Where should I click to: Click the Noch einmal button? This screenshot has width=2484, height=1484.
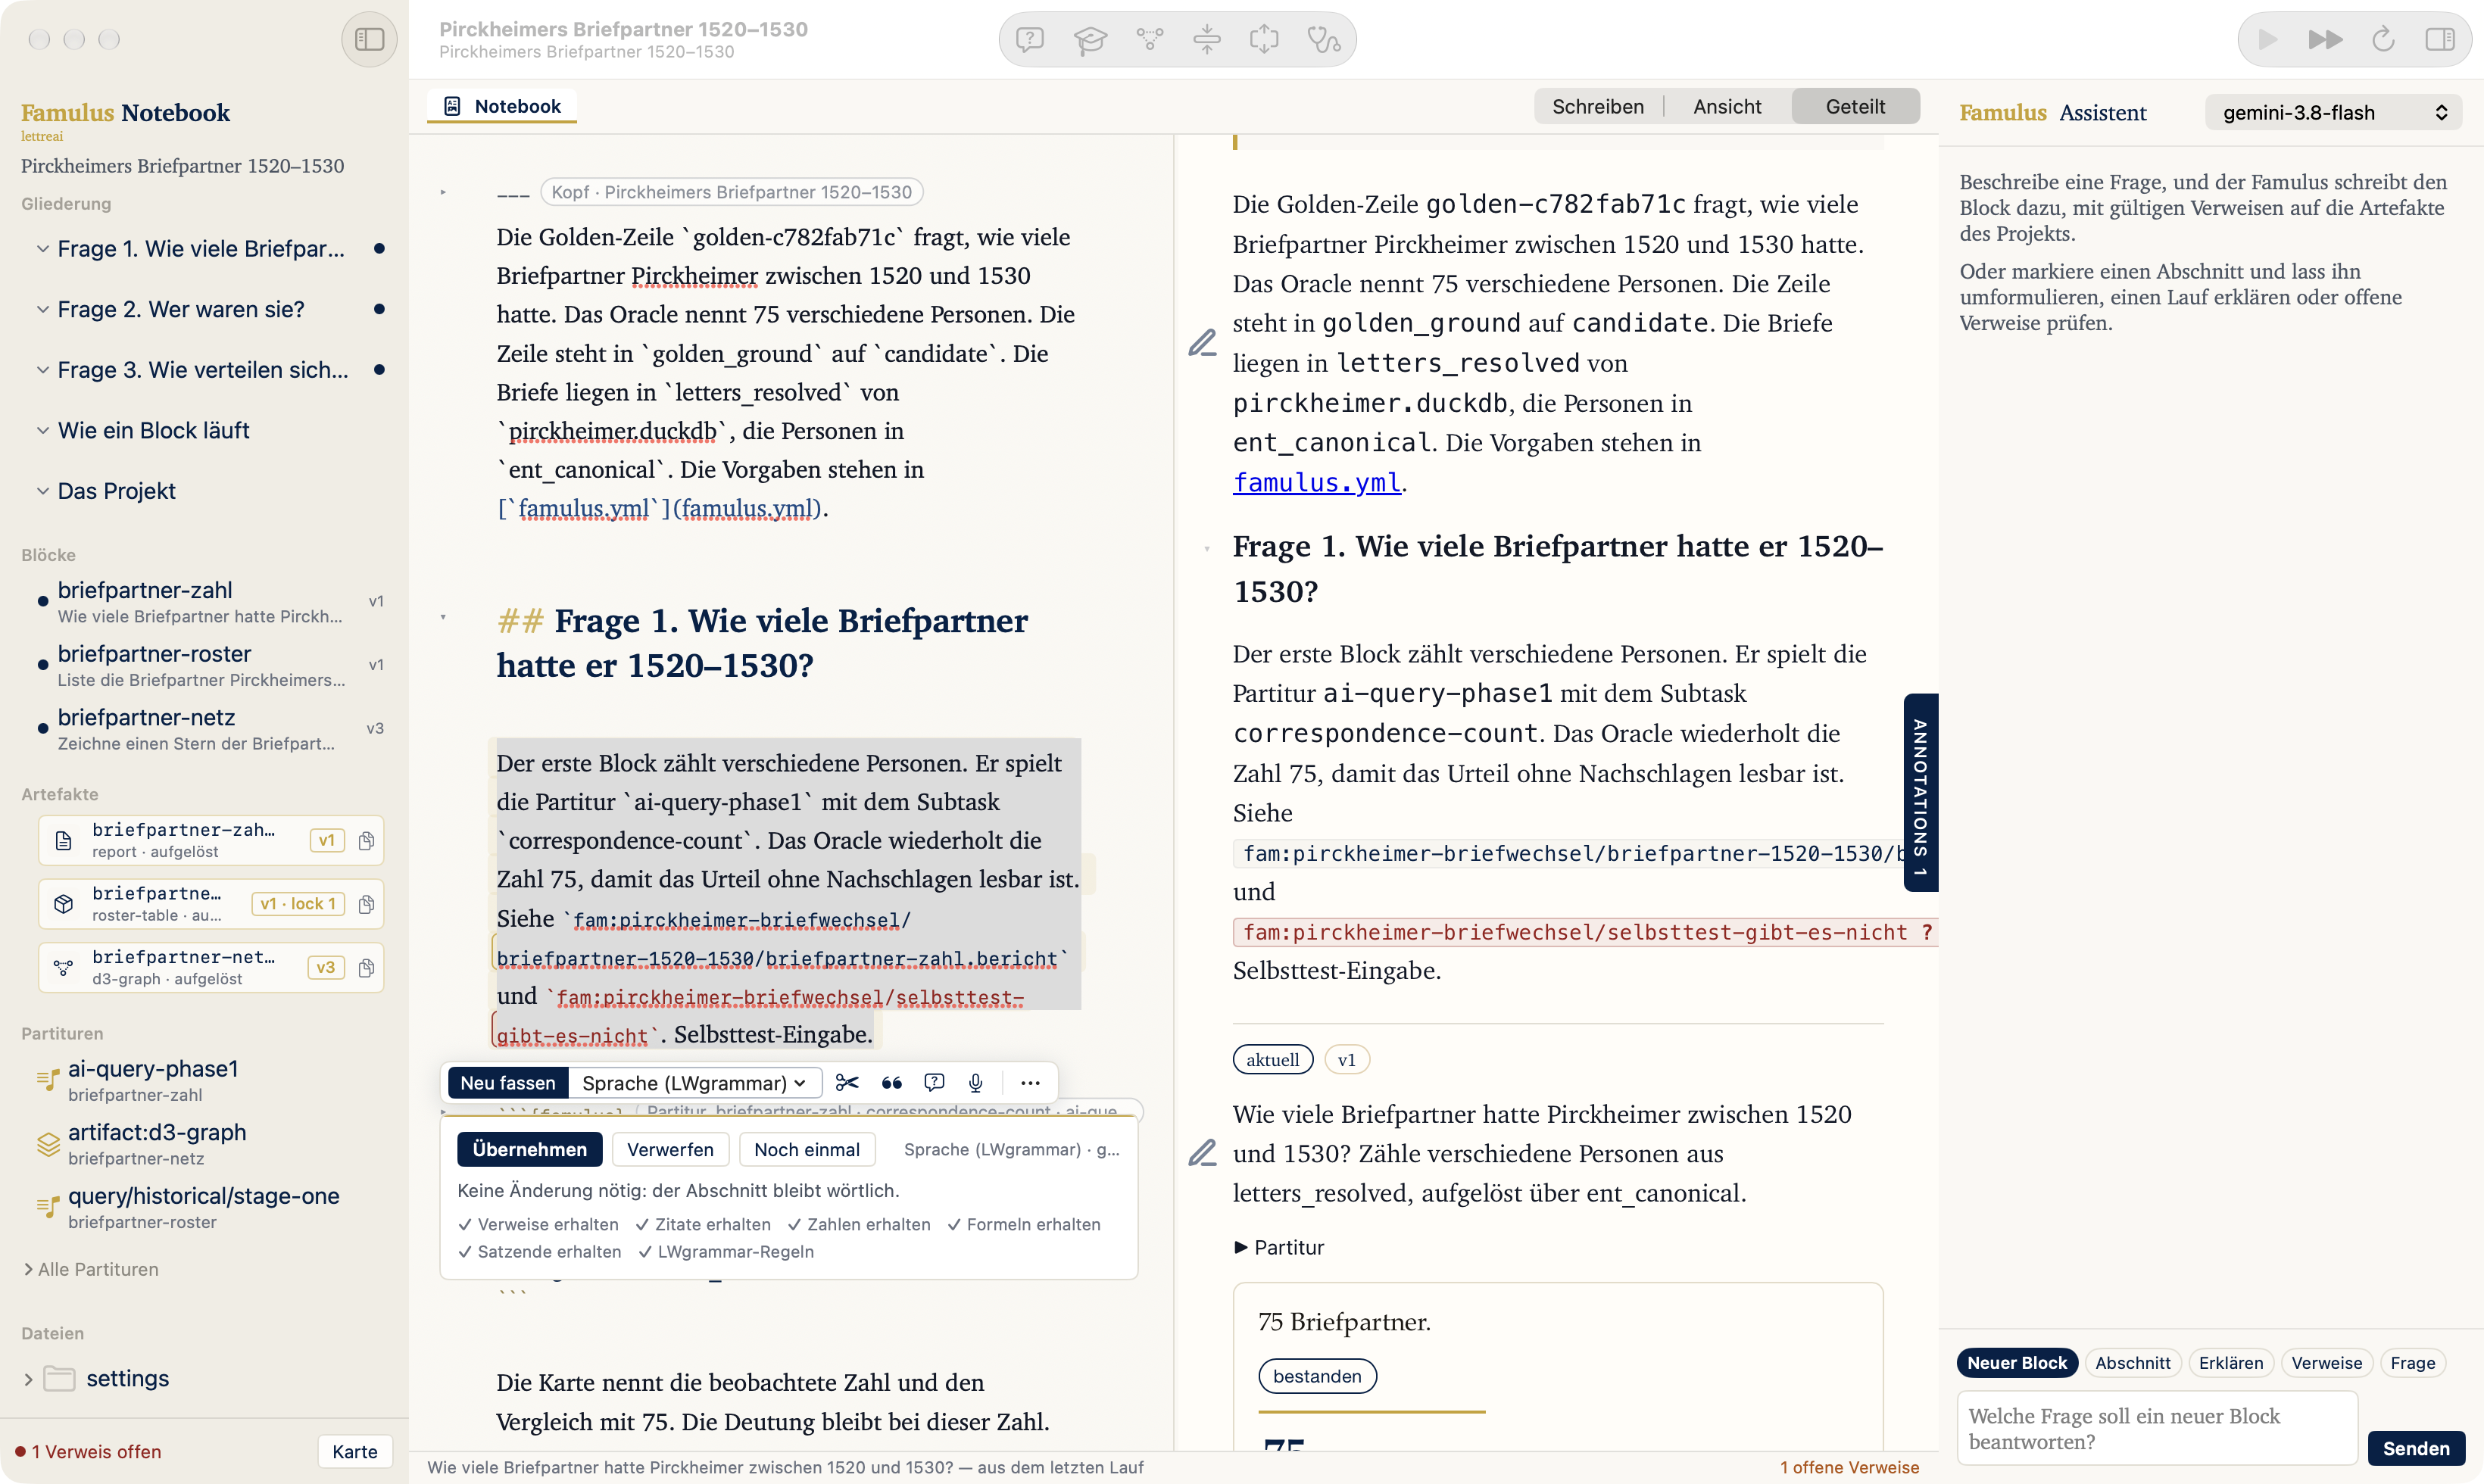(806, 1149)
